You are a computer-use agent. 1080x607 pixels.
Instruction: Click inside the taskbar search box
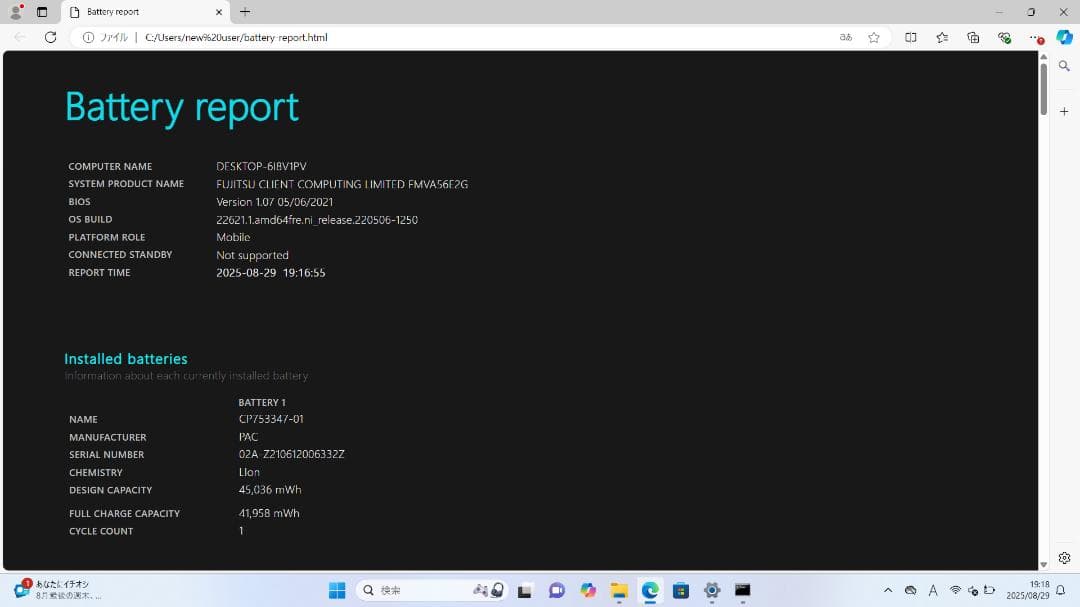pyautogui.click(x=410, y=590)
